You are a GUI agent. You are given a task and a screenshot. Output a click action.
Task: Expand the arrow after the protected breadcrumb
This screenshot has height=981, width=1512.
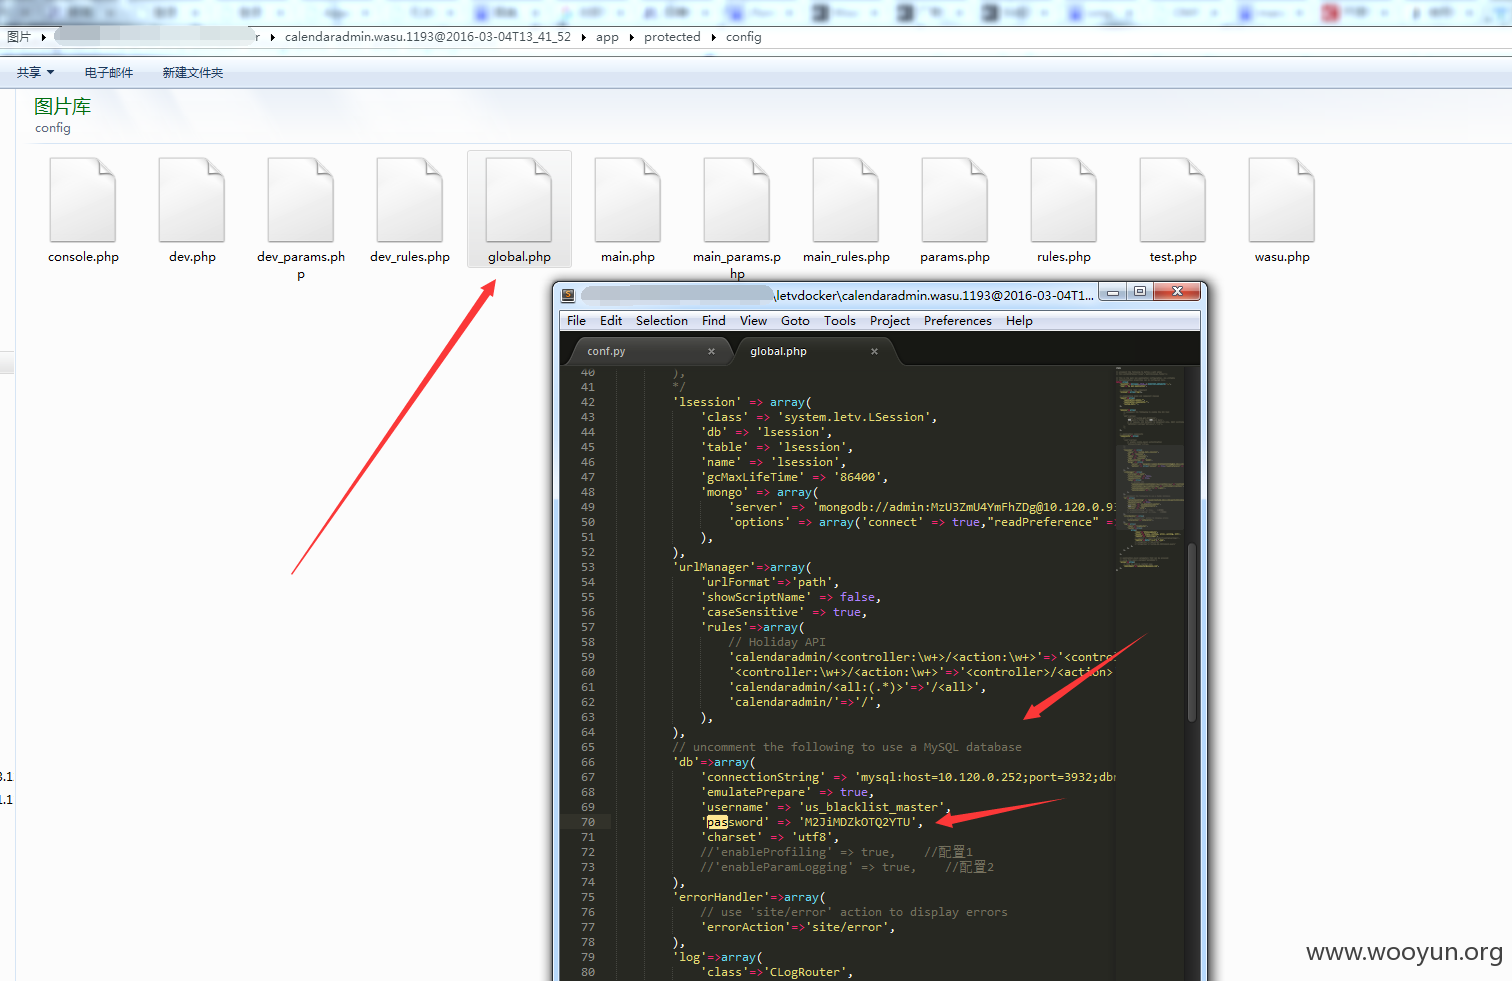click(714, 37)
